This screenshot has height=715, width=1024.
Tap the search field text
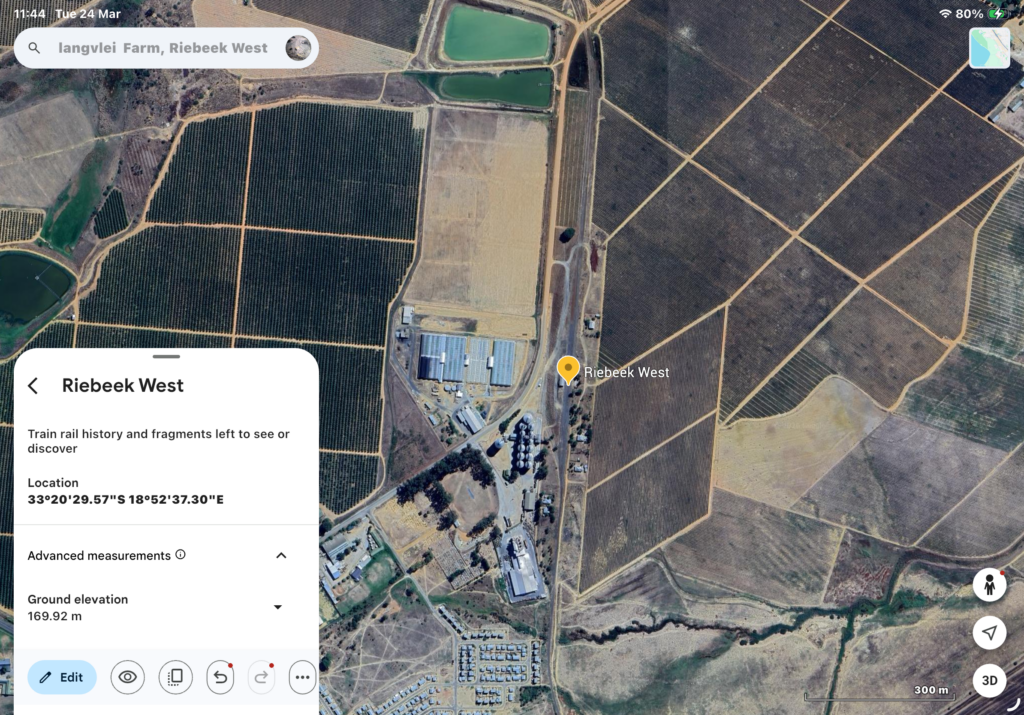pyautogui.click(x=163, y=48)
